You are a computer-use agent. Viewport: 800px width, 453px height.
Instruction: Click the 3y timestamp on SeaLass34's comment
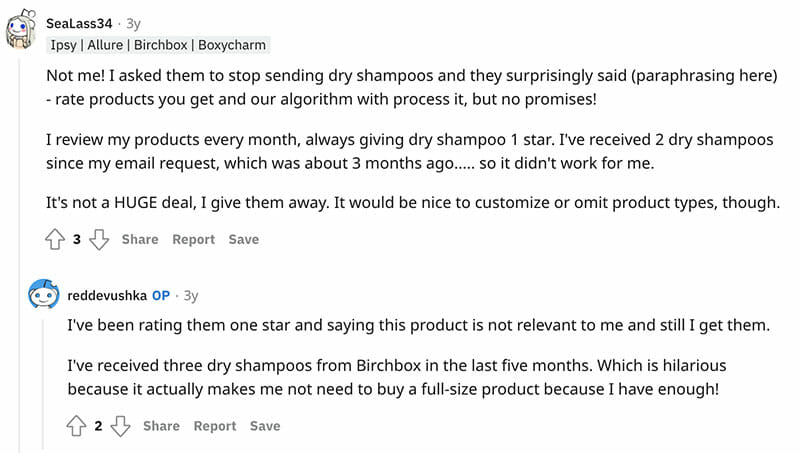134,22
